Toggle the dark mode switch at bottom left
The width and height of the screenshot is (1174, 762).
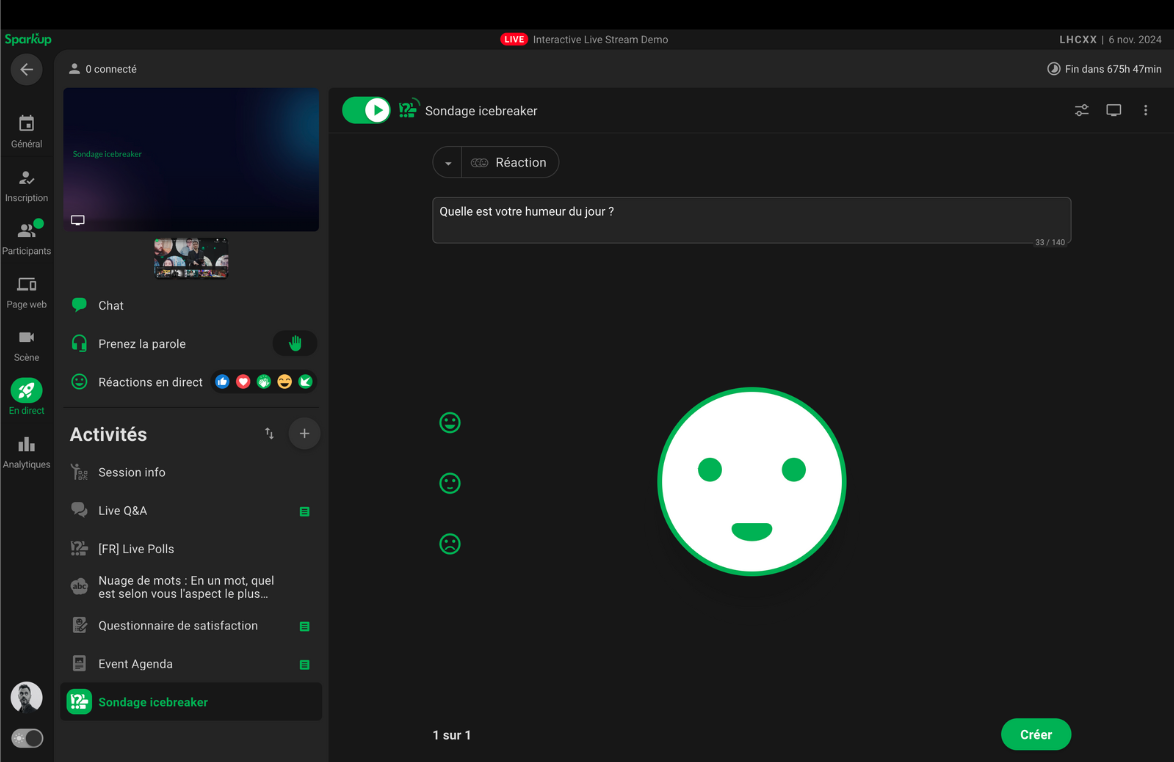[x=27, y=738]
